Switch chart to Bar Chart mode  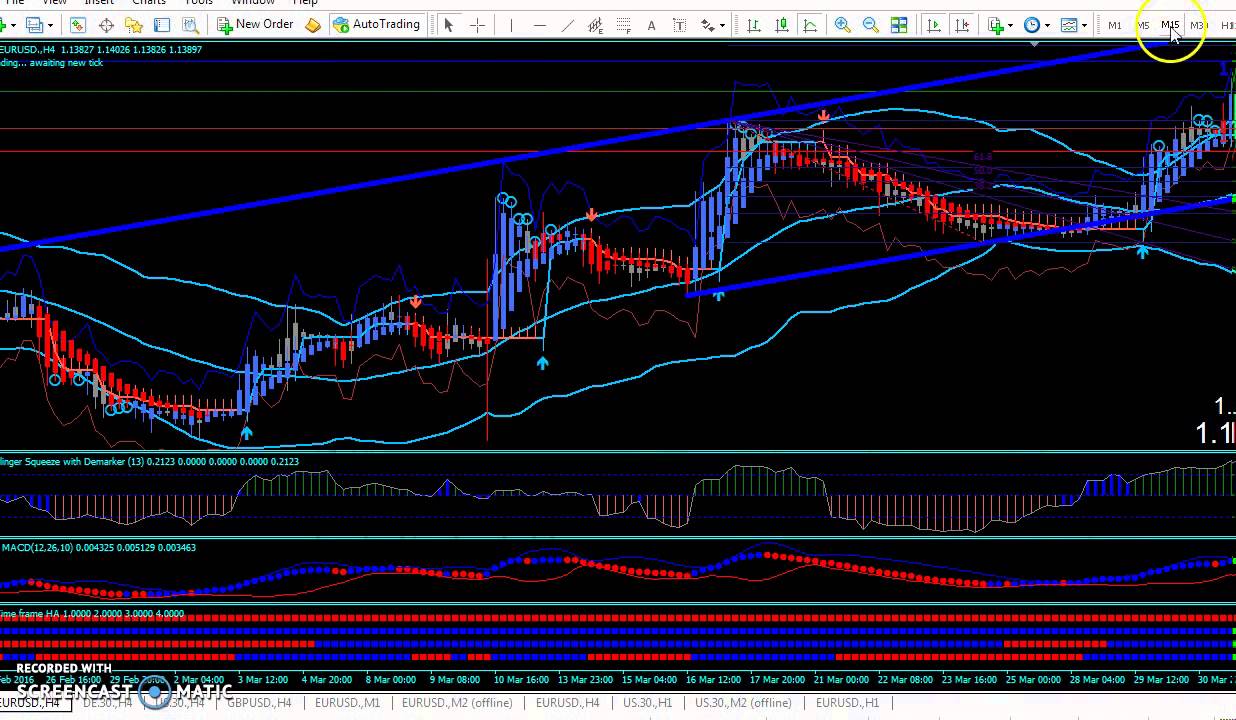[753, 25]
